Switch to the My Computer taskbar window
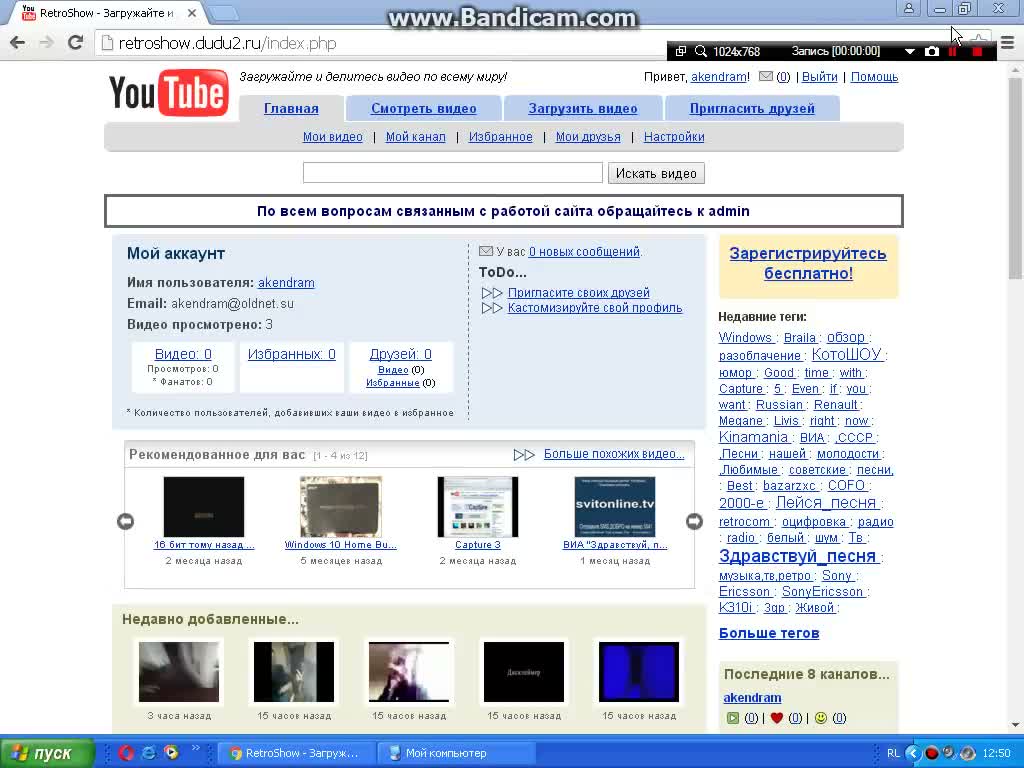Image resolution: width=1024 pixels, height=768 pixels. pyautogui.click(x=457, y=753)
